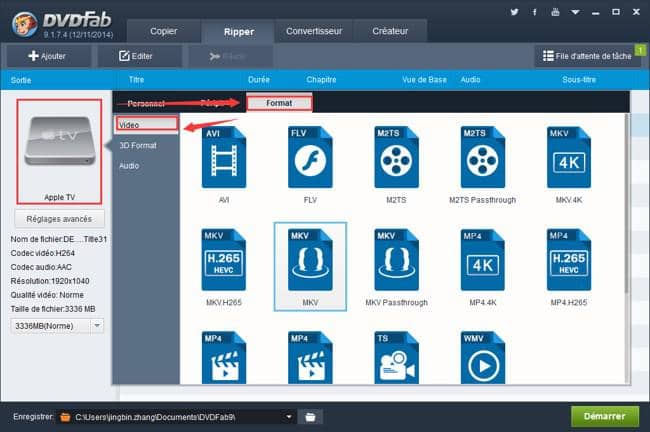
Task: Choose the MKV.4K format icon
Action: (569, 157)
